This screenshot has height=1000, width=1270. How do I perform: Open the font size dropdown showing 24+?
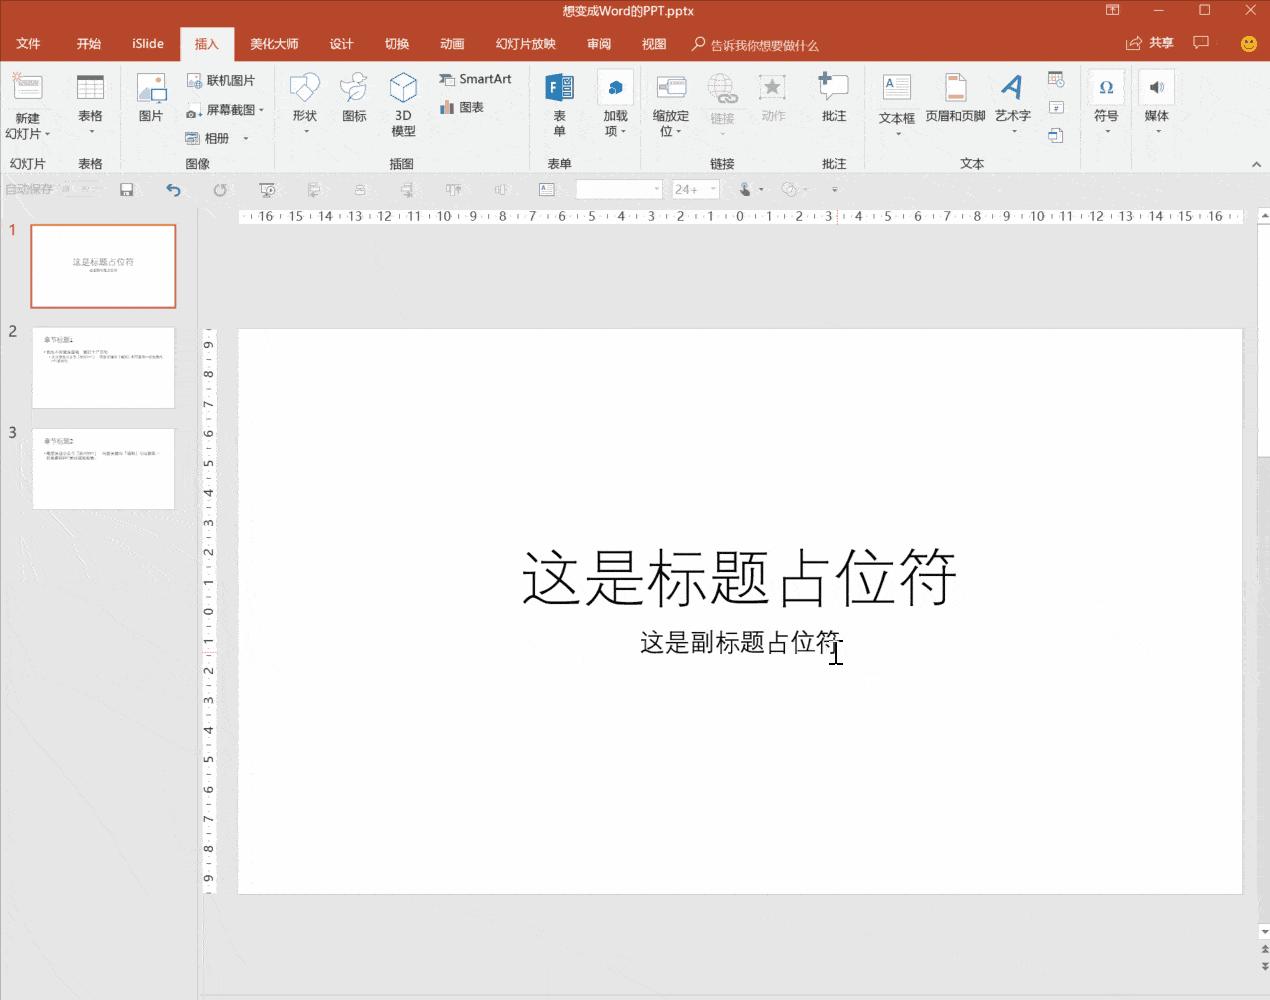(713, 189)
